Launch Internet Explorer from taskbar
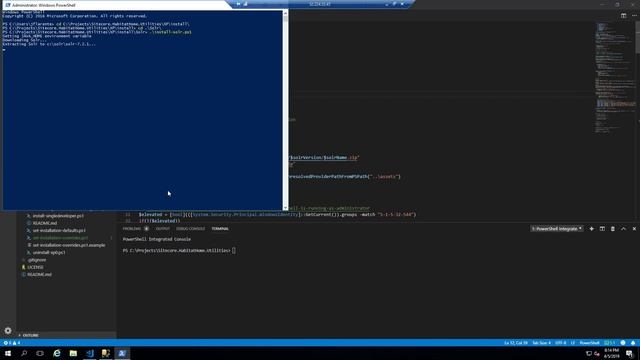Image resolution: width=640 pixels, height=360 pixels. point(57,353)
